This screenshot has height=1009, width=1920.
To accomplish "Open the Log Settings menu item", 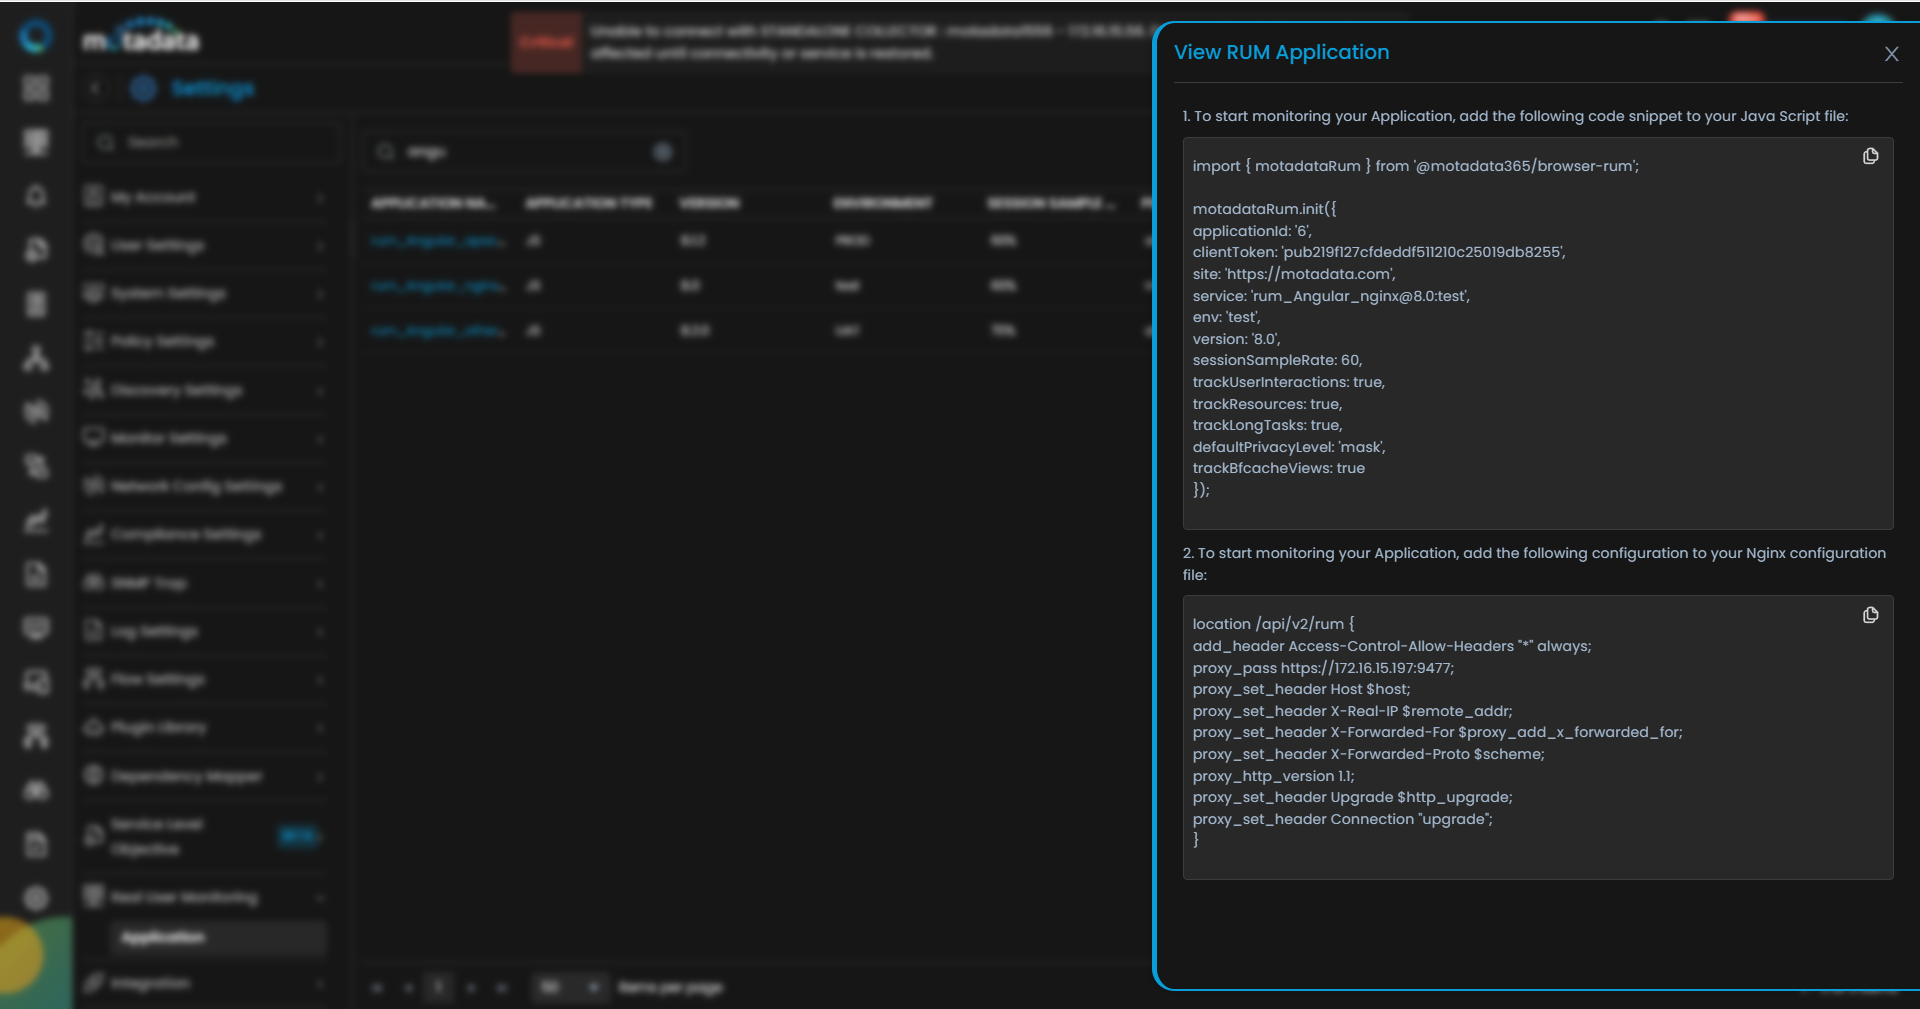I will (154, 631).
